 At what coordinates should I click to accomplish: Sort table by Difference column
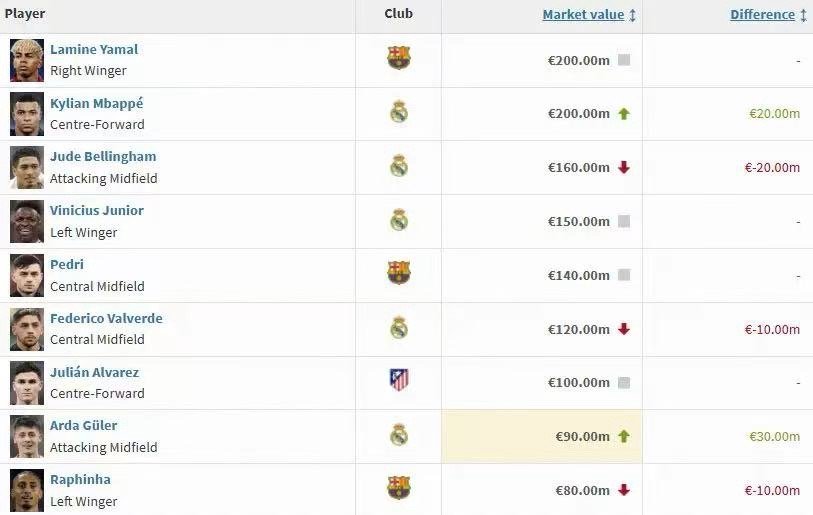point(762,15)
